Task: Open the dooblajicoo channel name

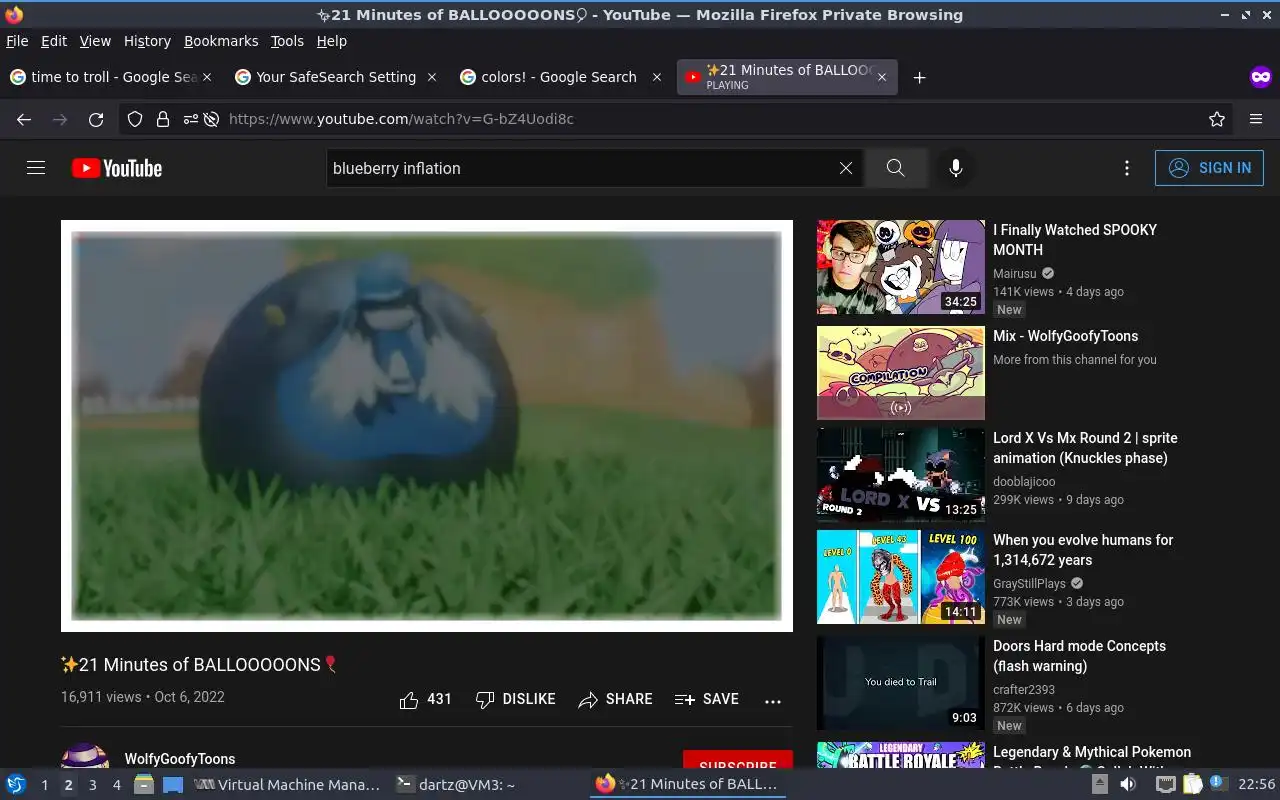Action: pos(1024,482)
